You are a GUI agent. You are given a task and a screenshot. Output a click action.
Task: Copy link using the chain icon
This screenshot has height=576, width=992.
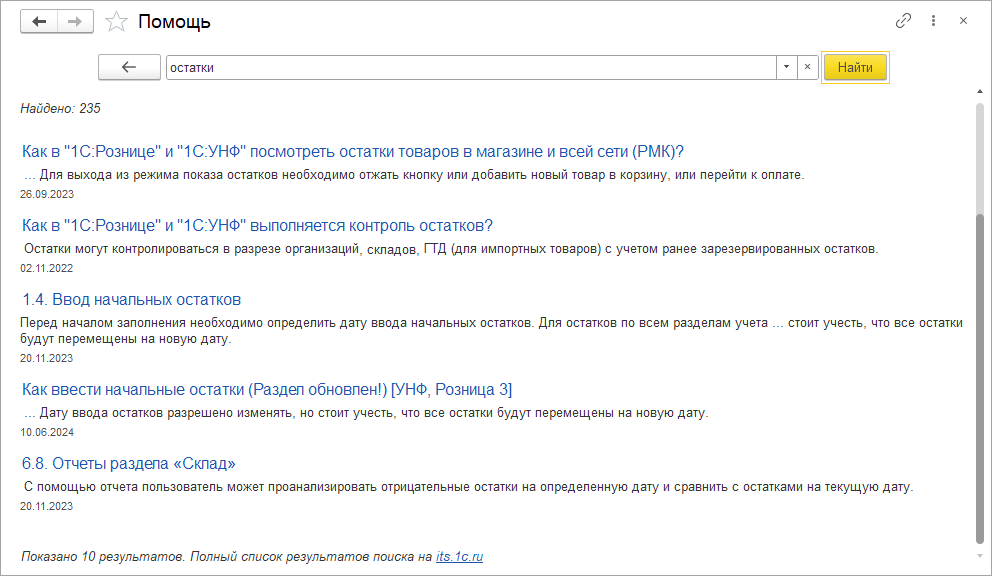(903, 20)
